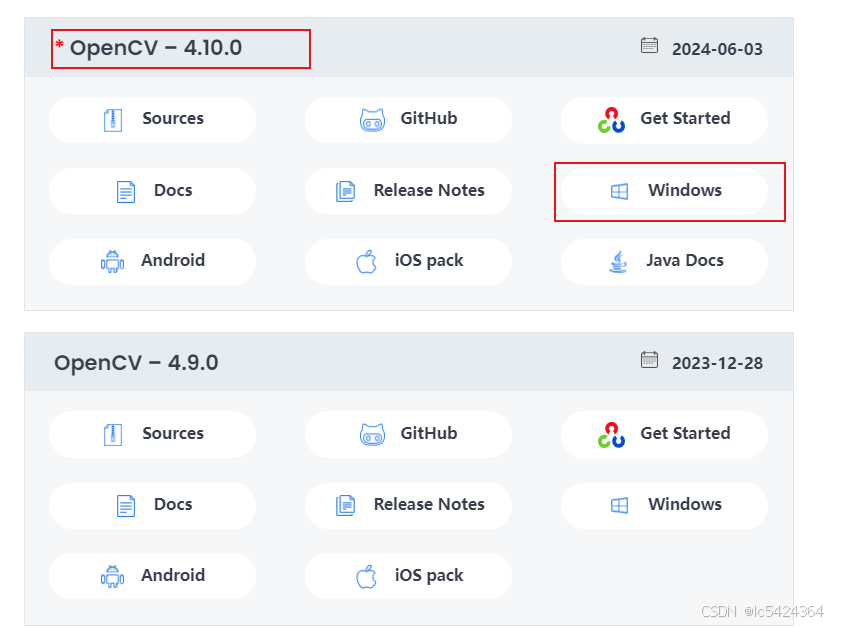Screen dimensions: 847x627
Task: Click the zip archive icon beside Sources for 4.10.0
Action: tap(112, 119)
